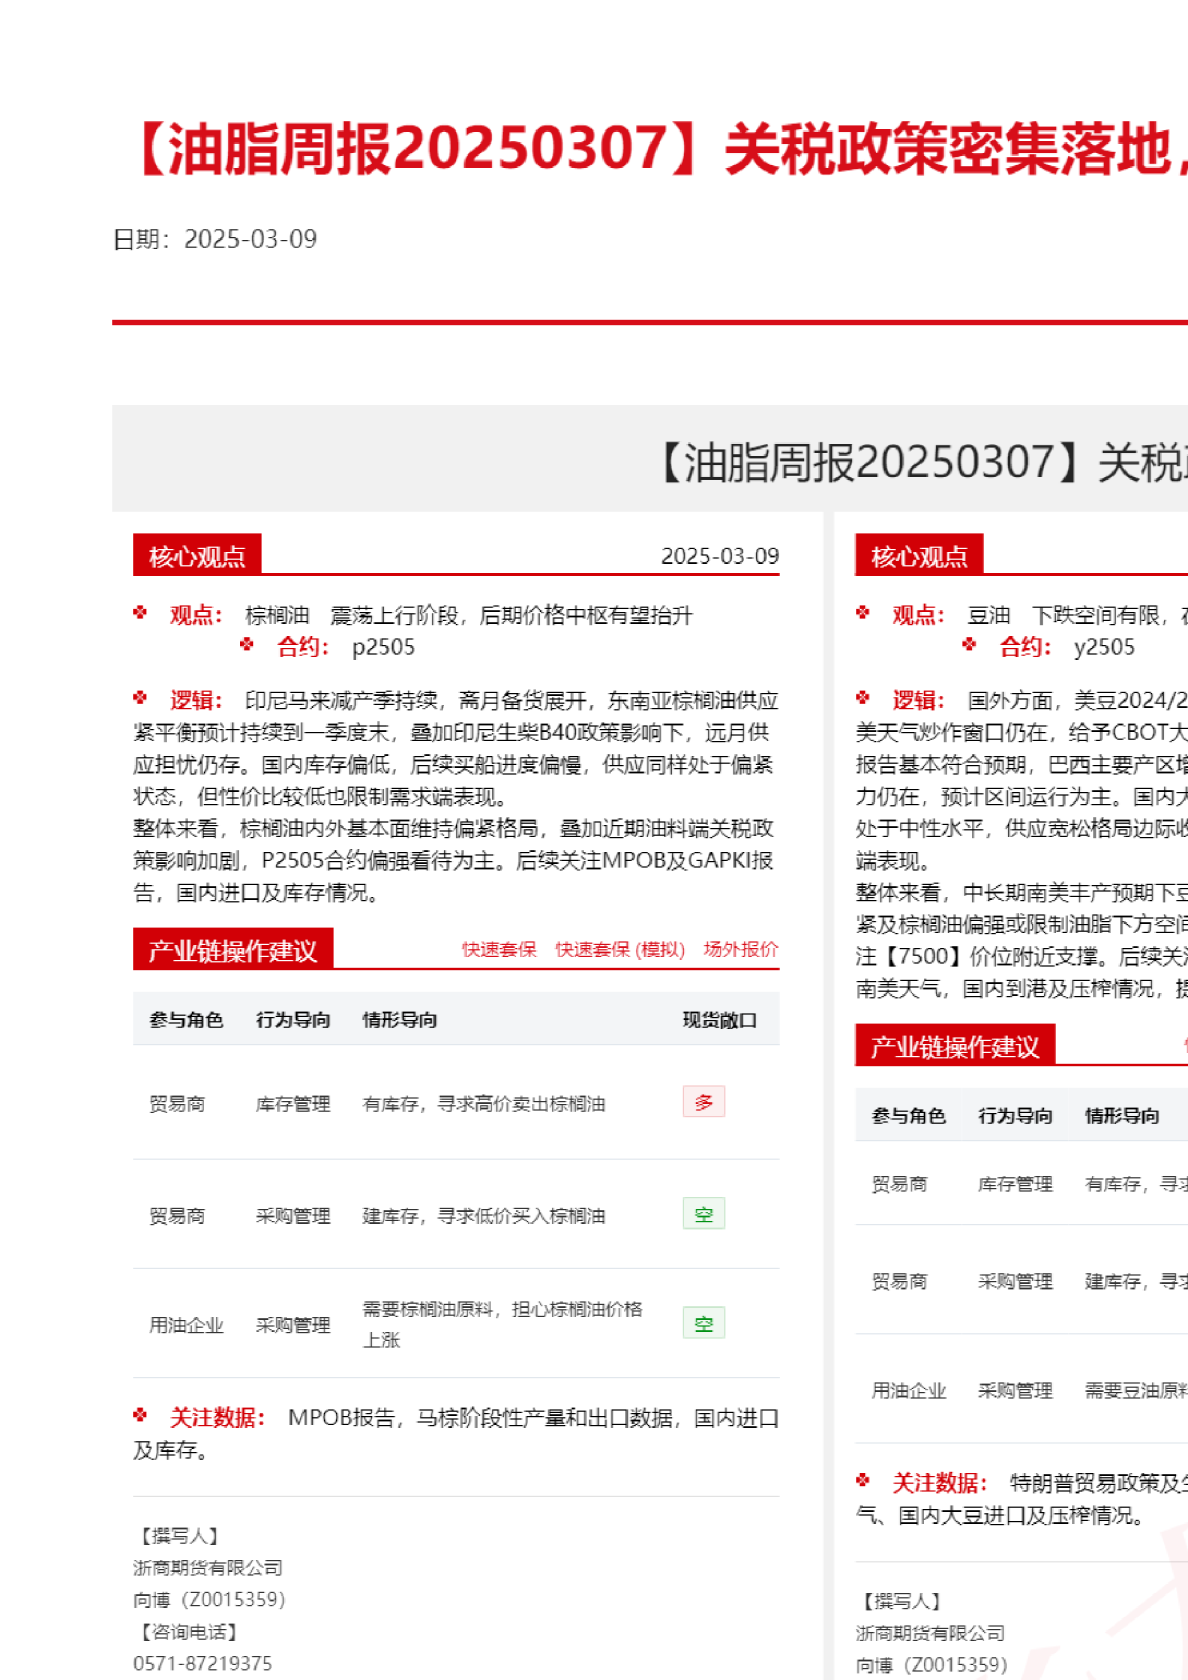The width and height of the screenshot is (1188, 1680).
Task: Open the 场外报价 link
Action: pos(740,949)
